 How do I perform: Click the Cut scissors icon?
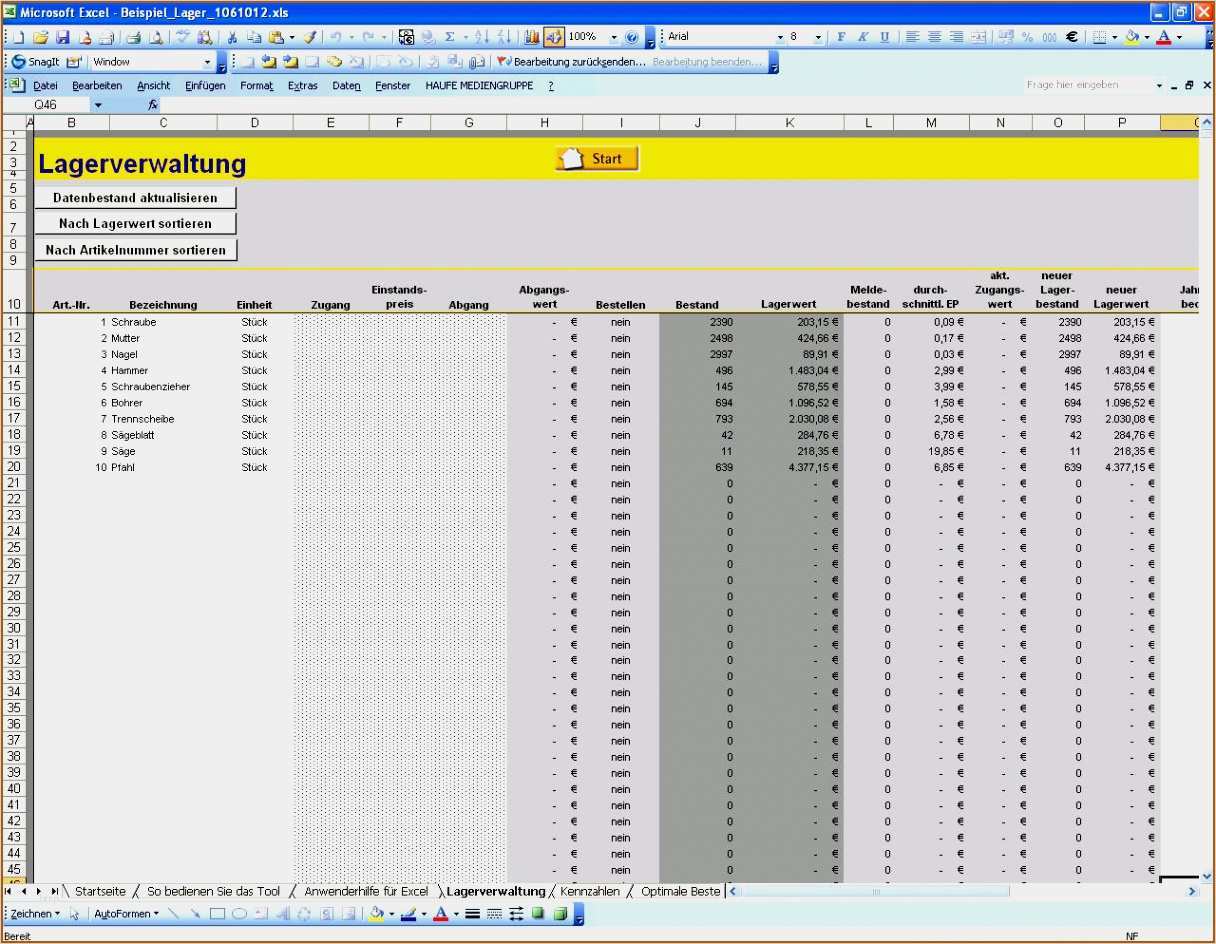point(232,37)
